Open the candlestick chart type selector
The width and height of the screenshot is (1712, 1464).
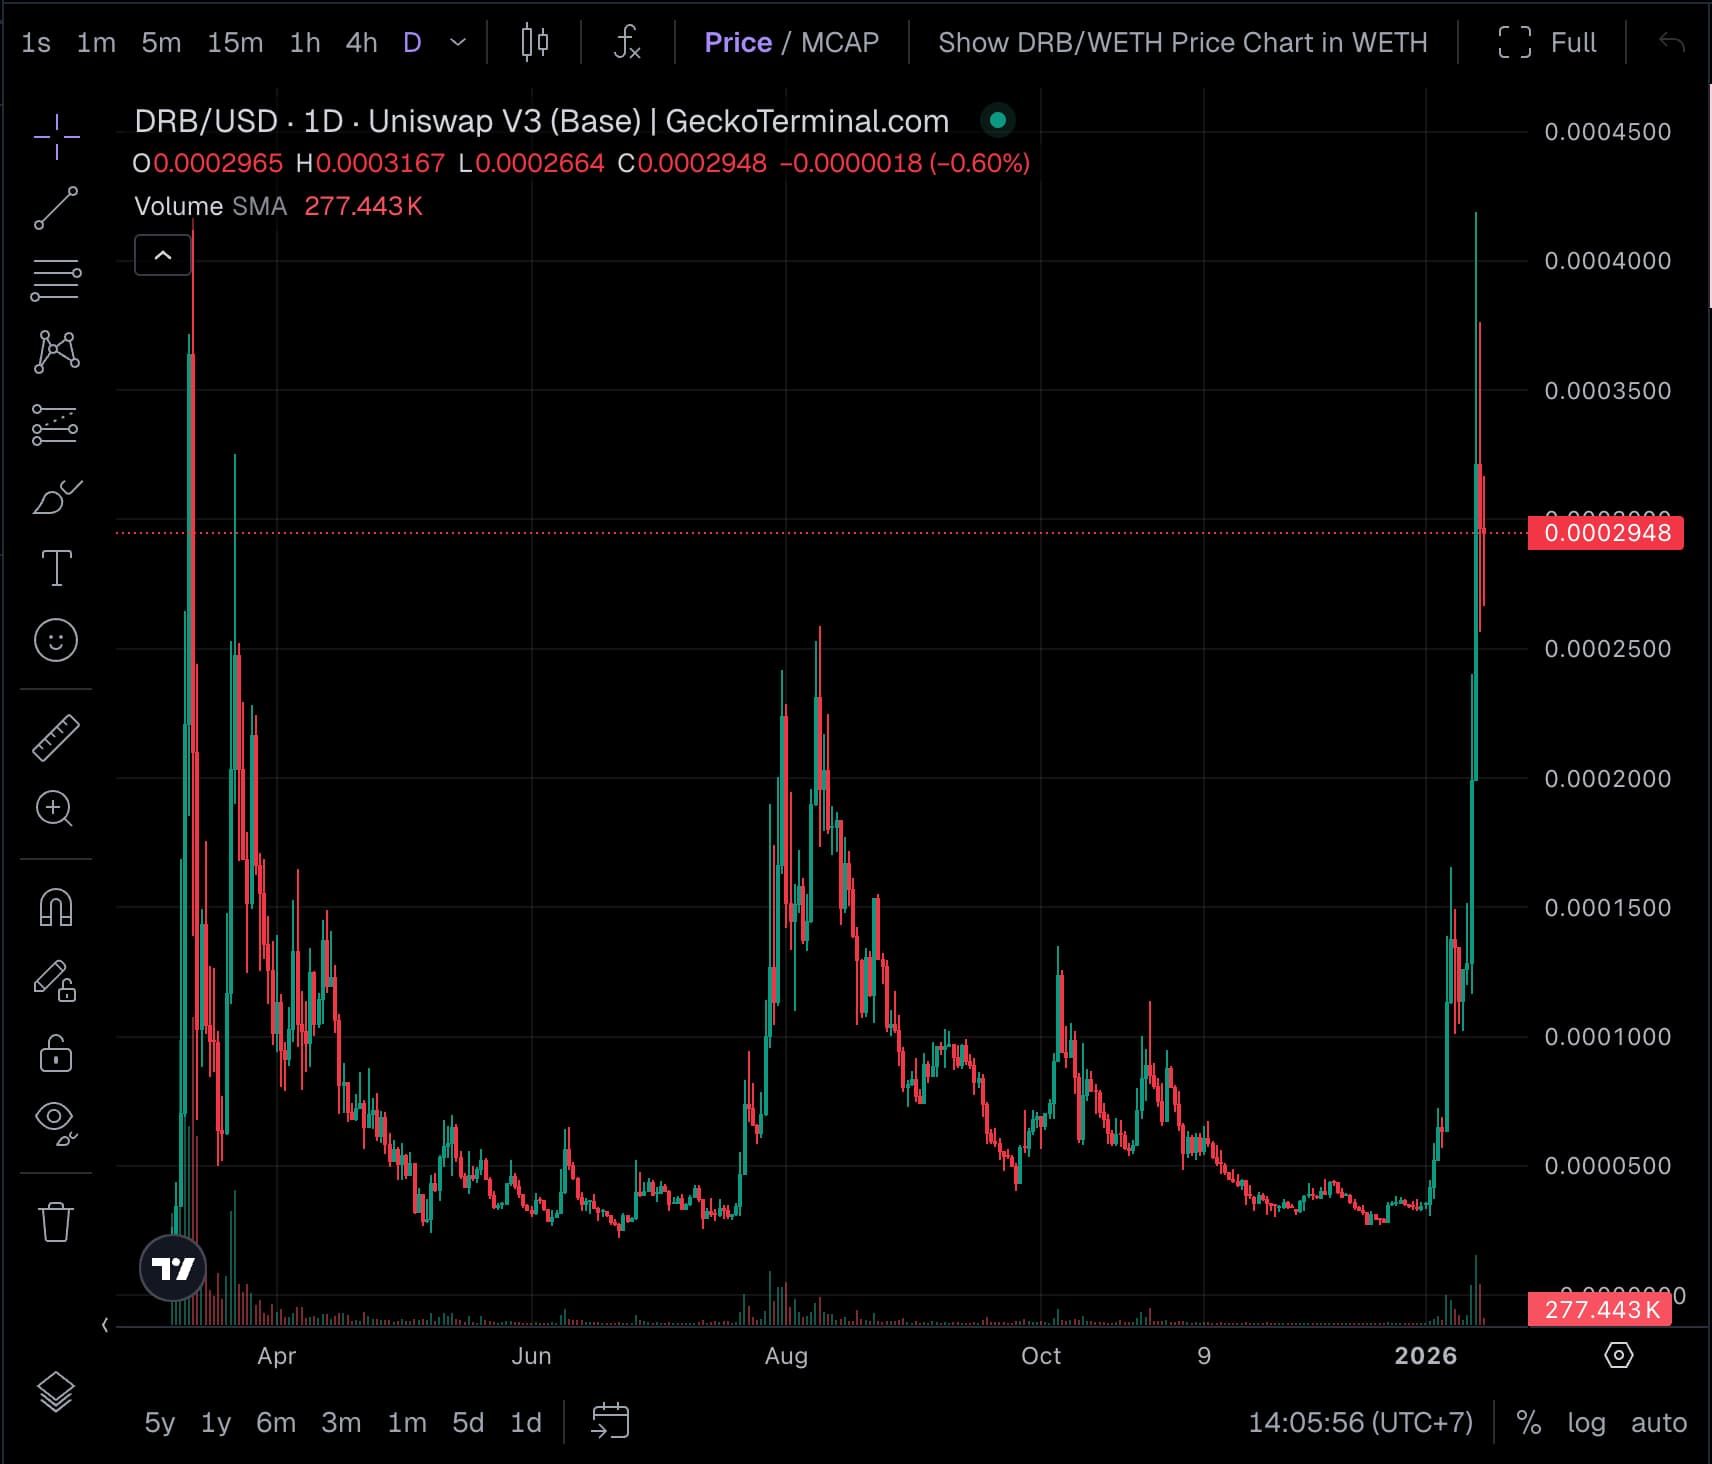tap(535, 43)
